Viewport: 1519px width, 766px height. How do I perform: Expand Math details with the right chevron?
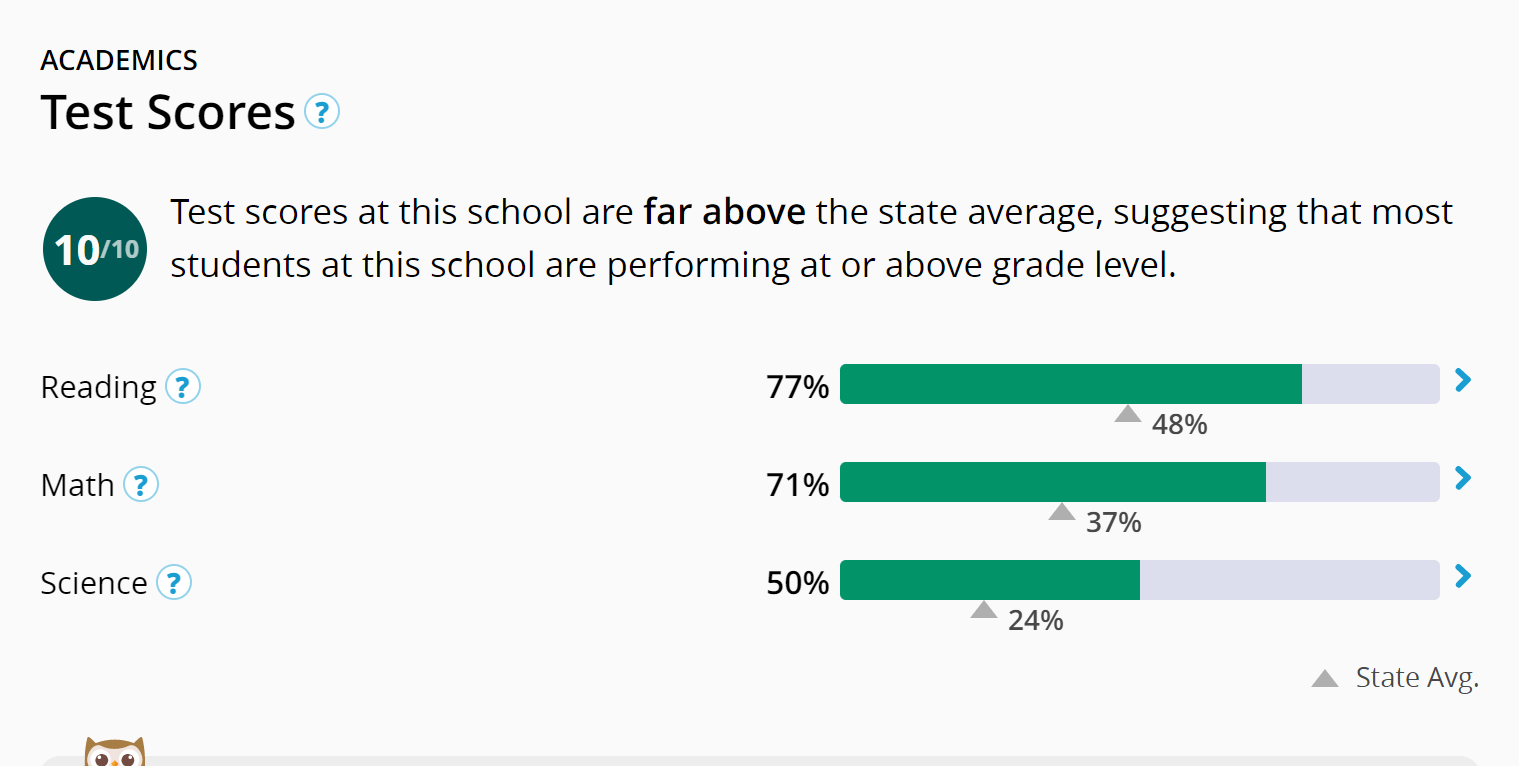pyautogui.click(x=1463, y=478)
